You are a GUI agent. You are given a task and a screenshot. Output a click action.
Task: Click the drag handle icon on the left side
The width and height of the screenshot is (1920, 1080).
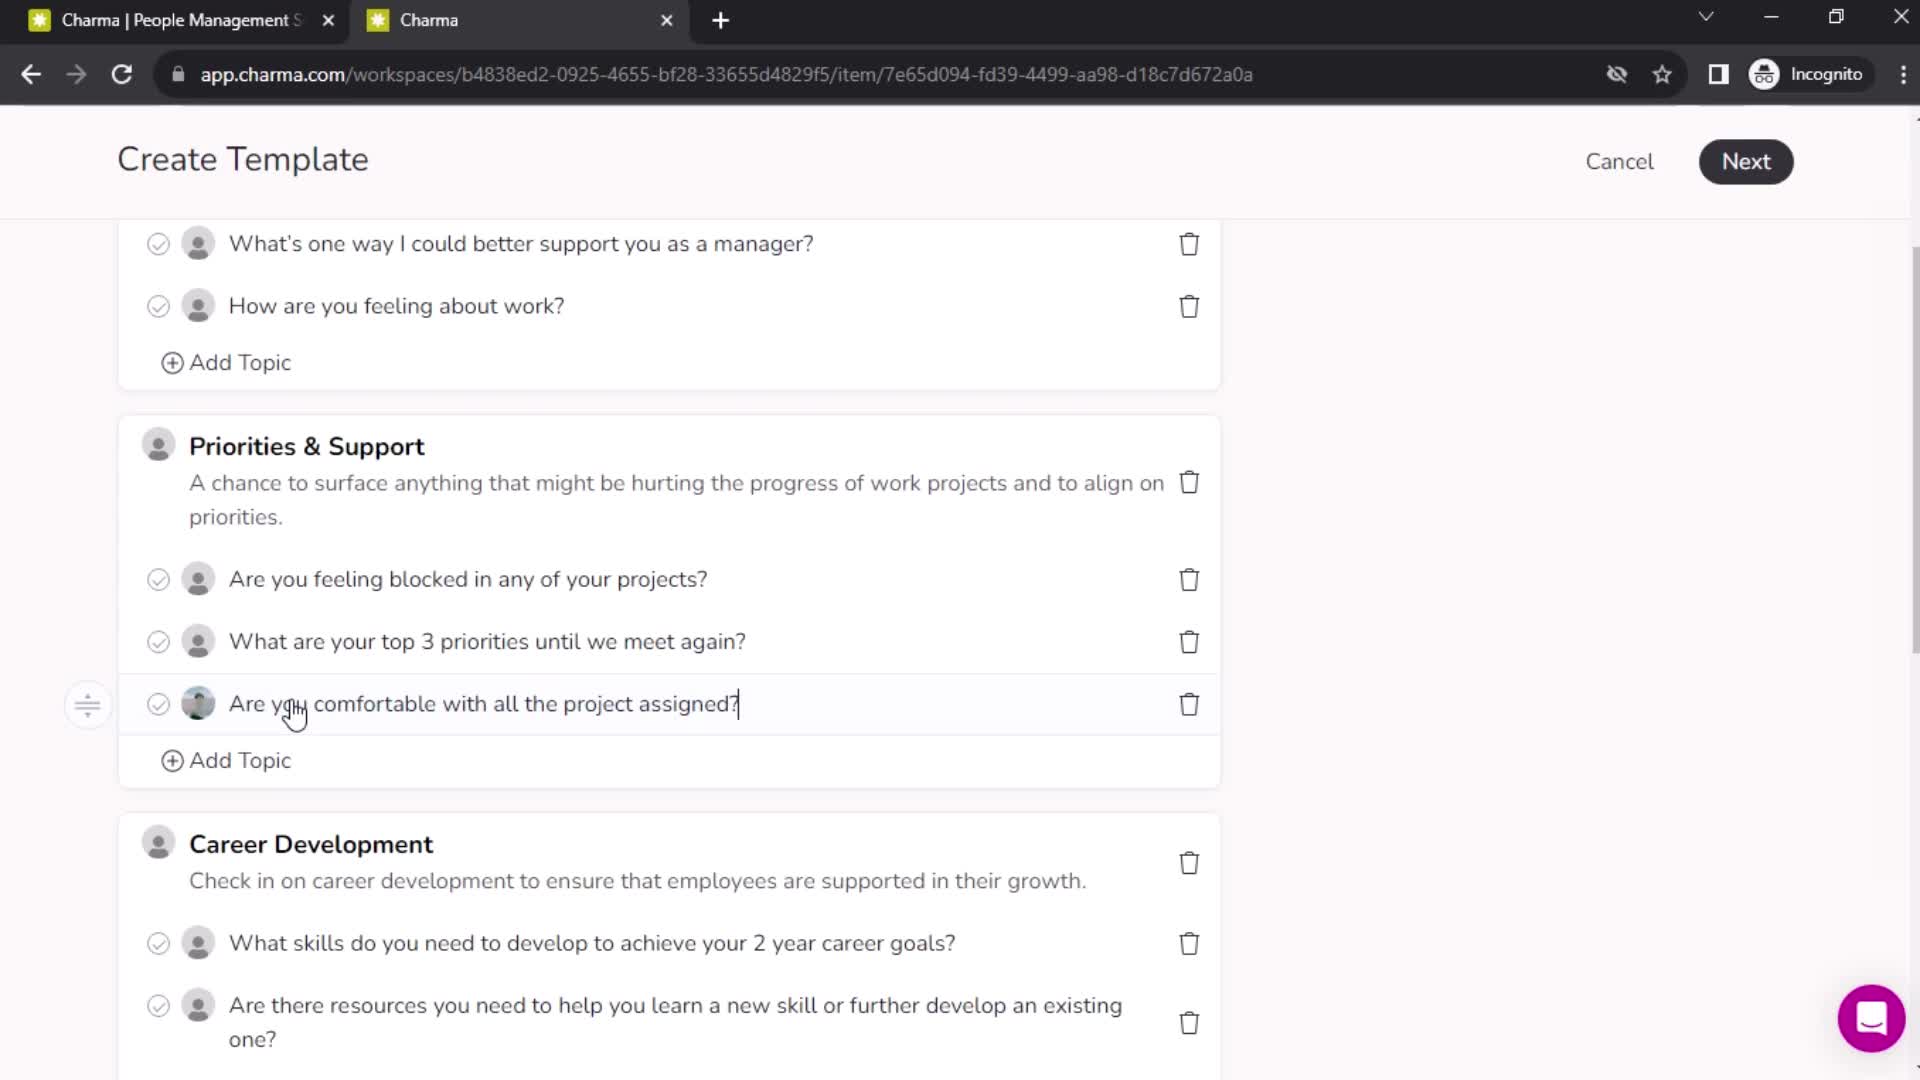tap(86, 704)
